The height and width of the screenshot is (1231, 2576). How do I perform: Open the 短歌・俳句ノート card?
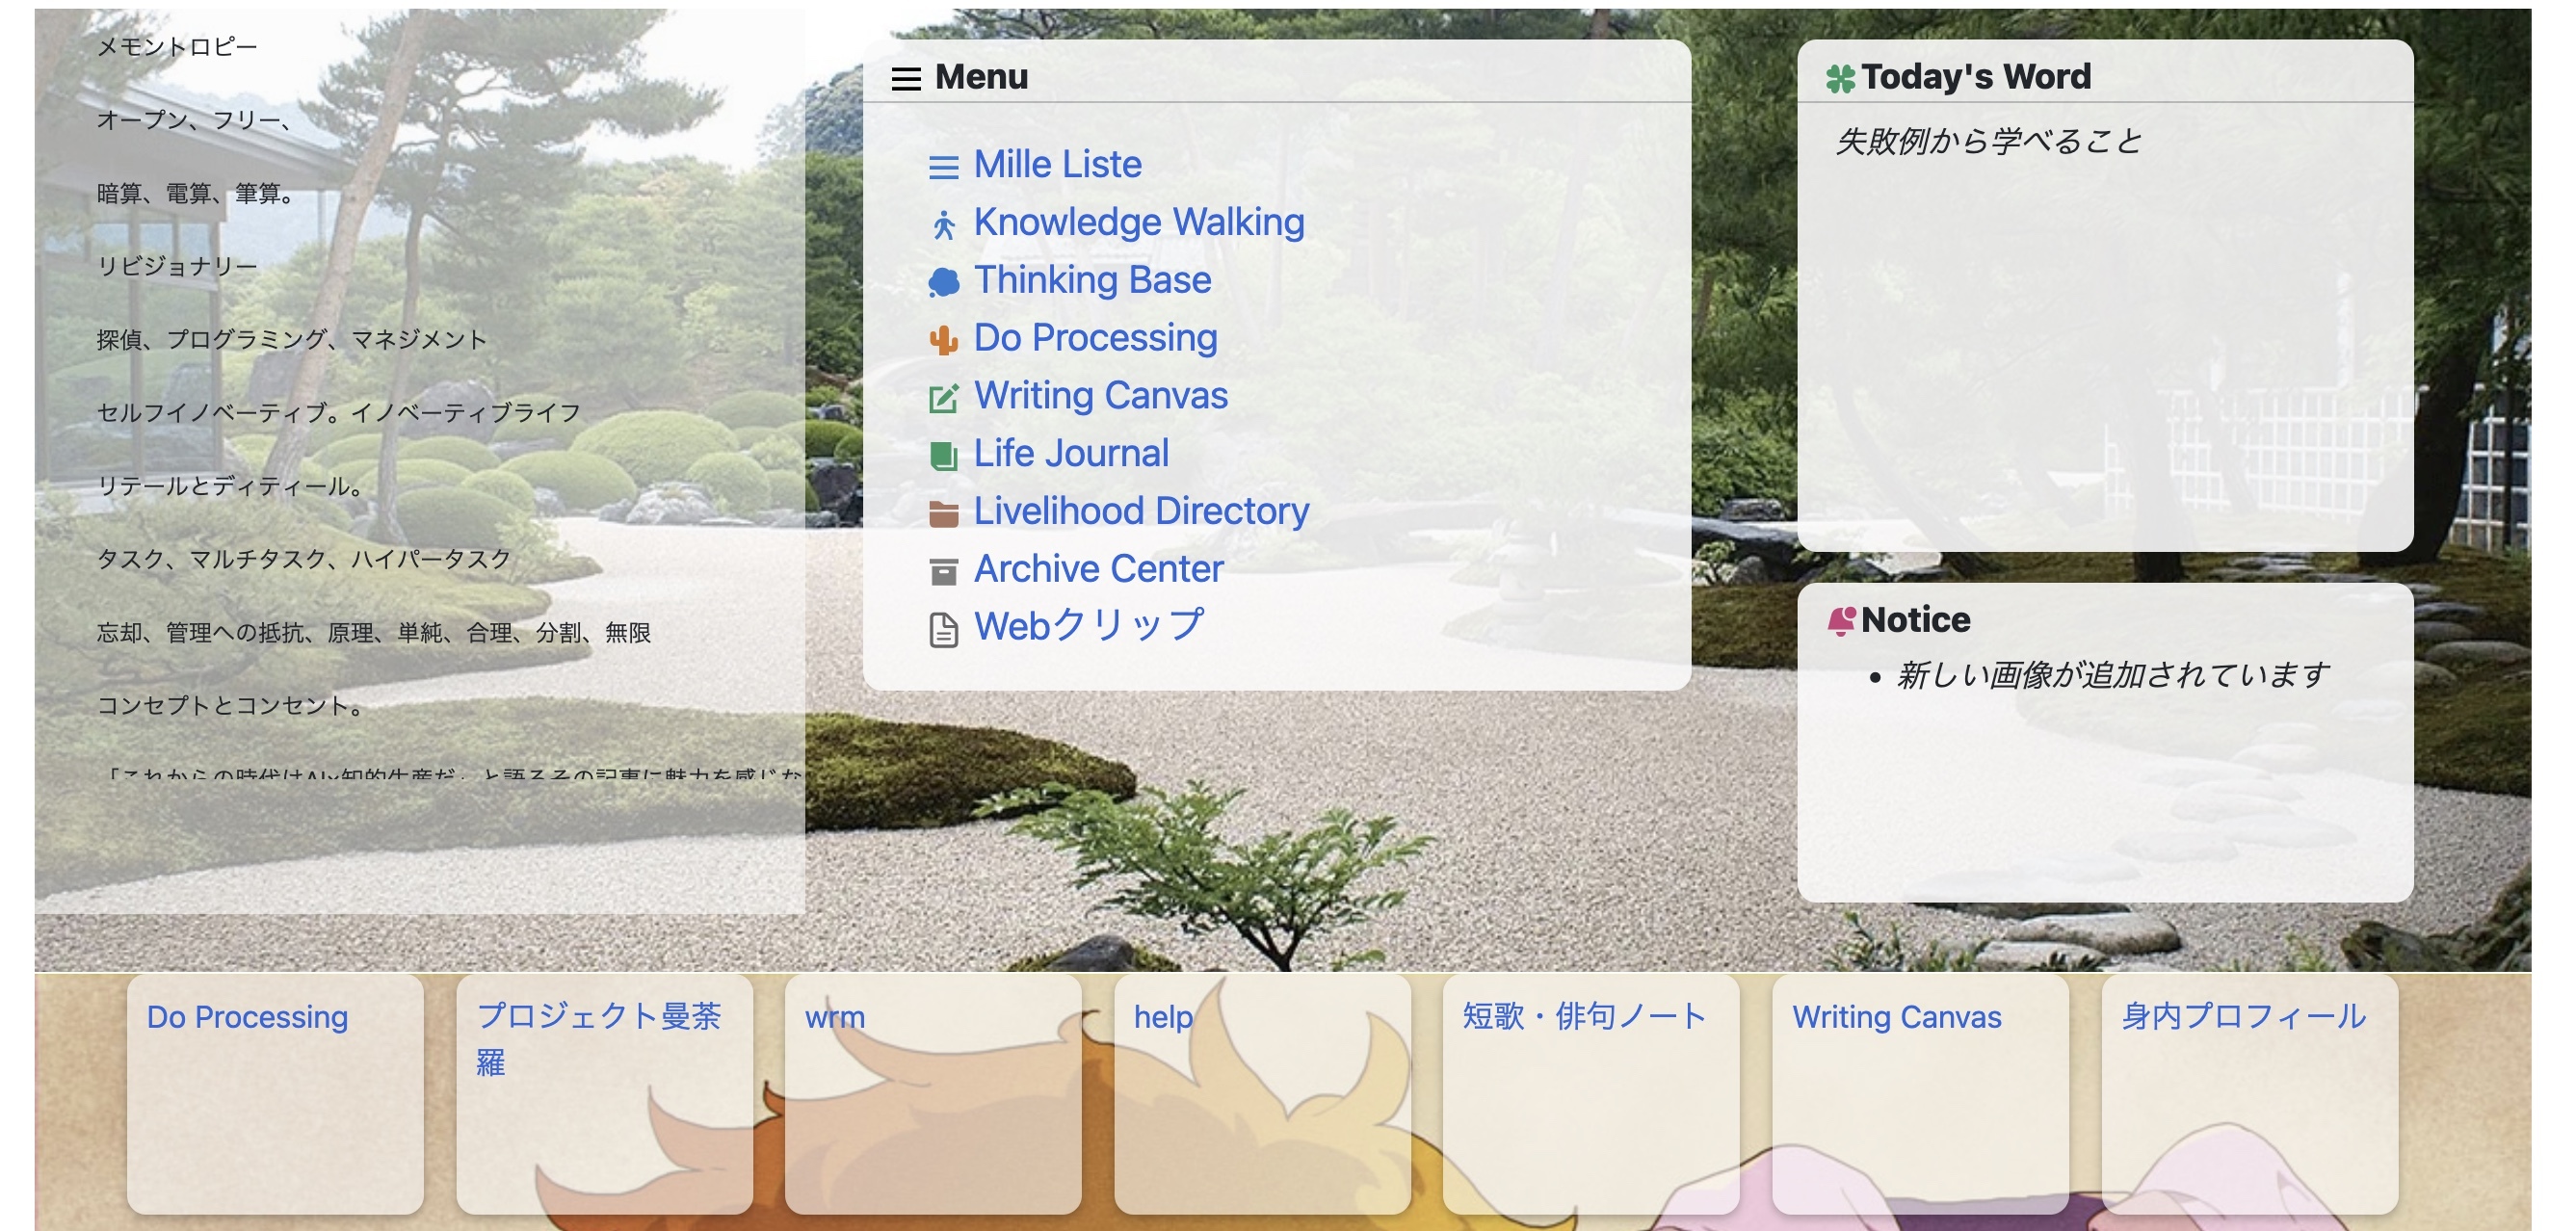pyautogui.click(x=1584, y=1017)
